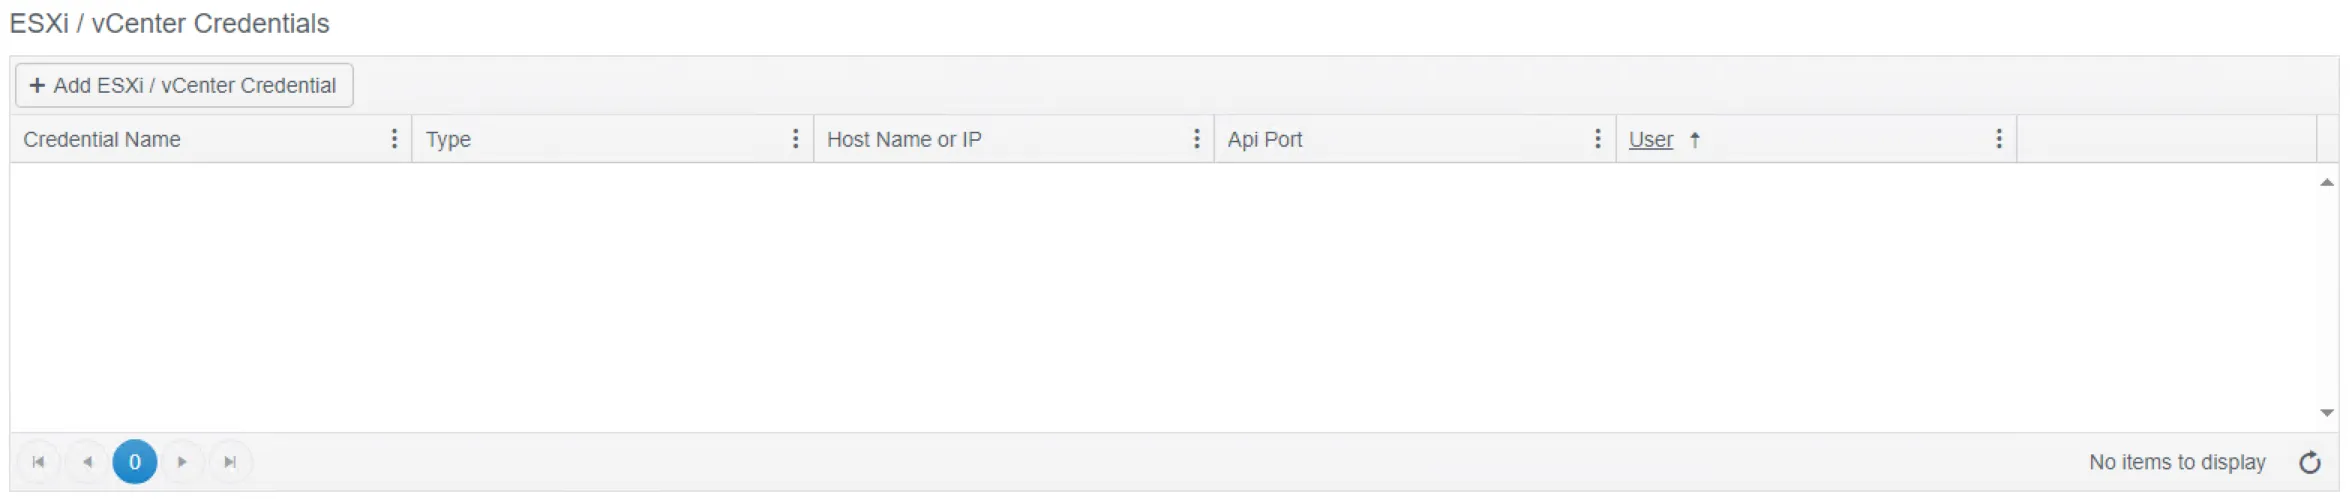Click Add ESXi / vCenter Credential button
Viewport: 2350px width, 499px height.
(x=184, y=85)
